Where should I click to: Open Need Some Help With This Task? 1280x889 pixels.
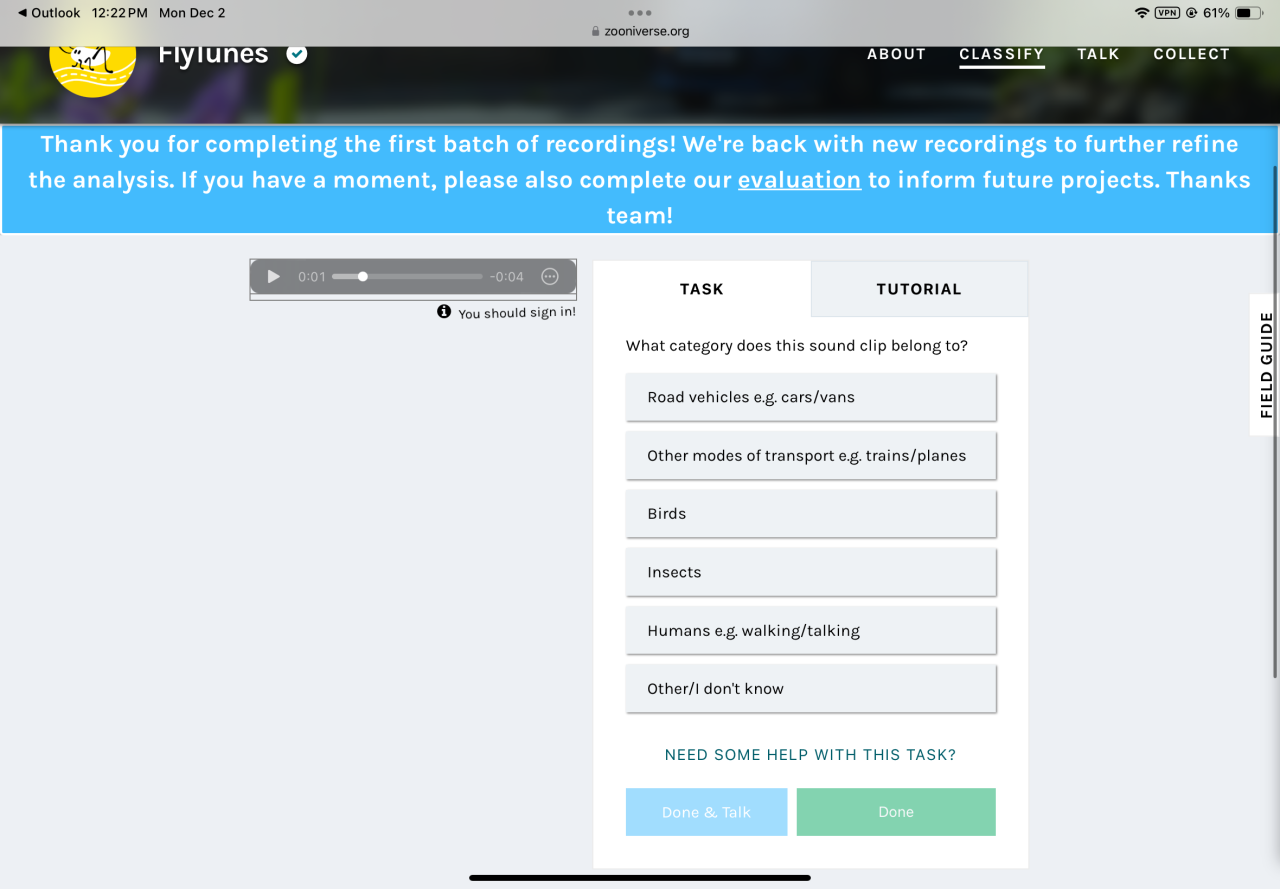(811, 755)
